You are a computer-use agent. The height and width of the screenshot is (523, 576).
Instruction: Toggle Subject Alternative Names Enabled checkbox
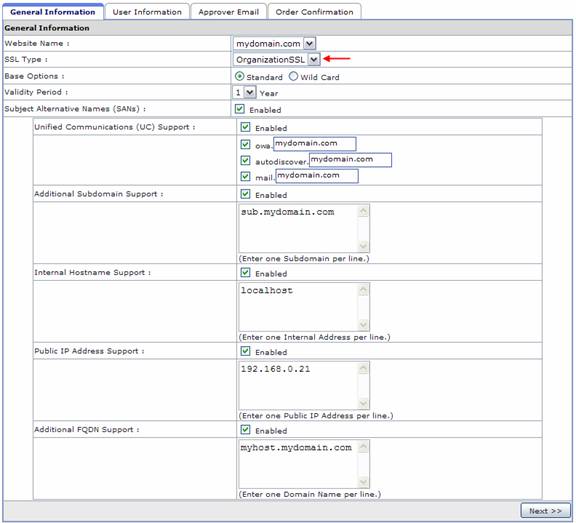240,109
